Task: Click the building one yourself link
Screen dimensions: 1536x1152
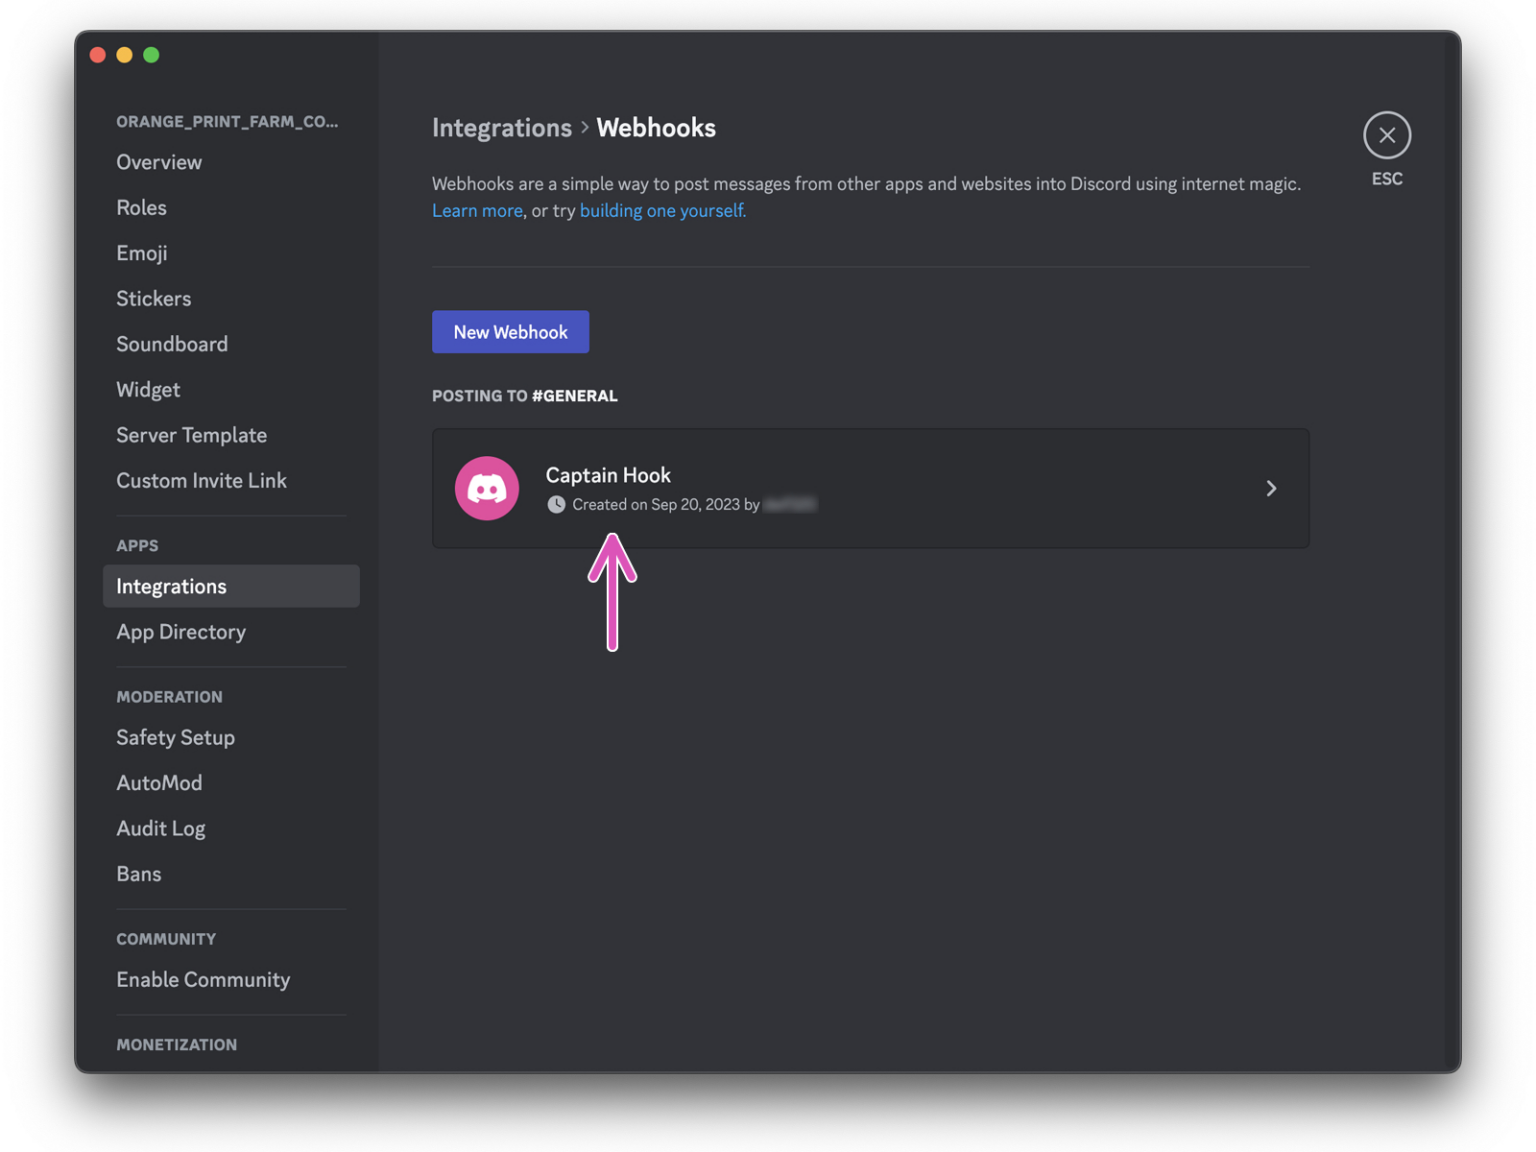Action: [x=662, y=210]
